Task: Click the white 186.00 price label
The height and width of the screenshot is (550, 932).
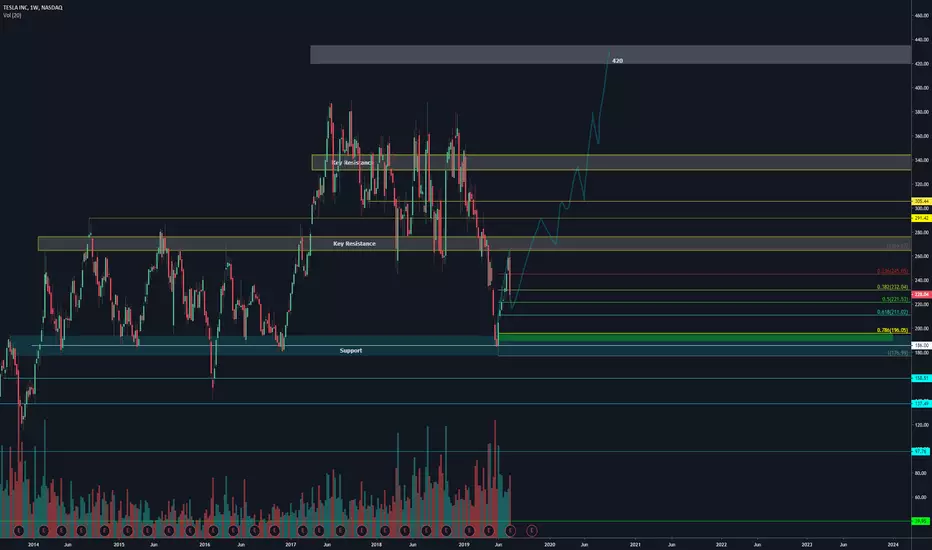Action: click(921, 345)
